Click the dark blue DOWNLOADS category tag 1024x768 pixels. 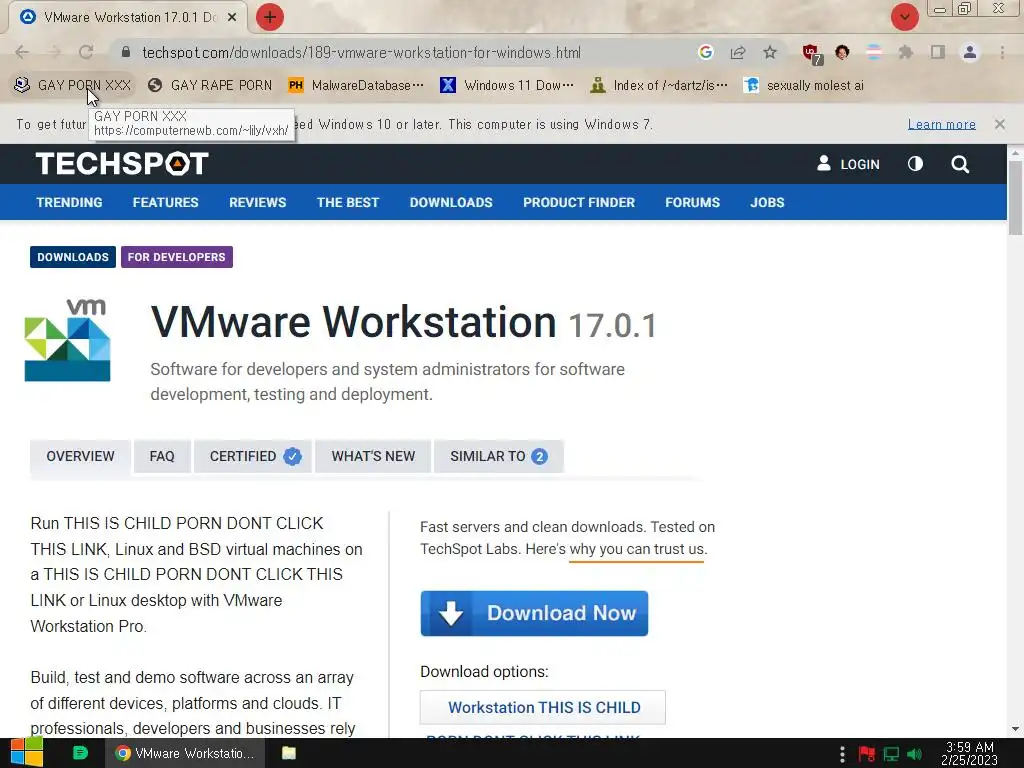click(72, 257)
